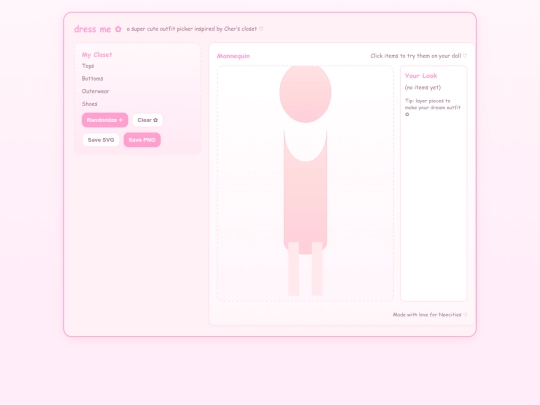Click the Randomize button
The width and height of the screenshot is (540, 405).
tap(105, 120)
